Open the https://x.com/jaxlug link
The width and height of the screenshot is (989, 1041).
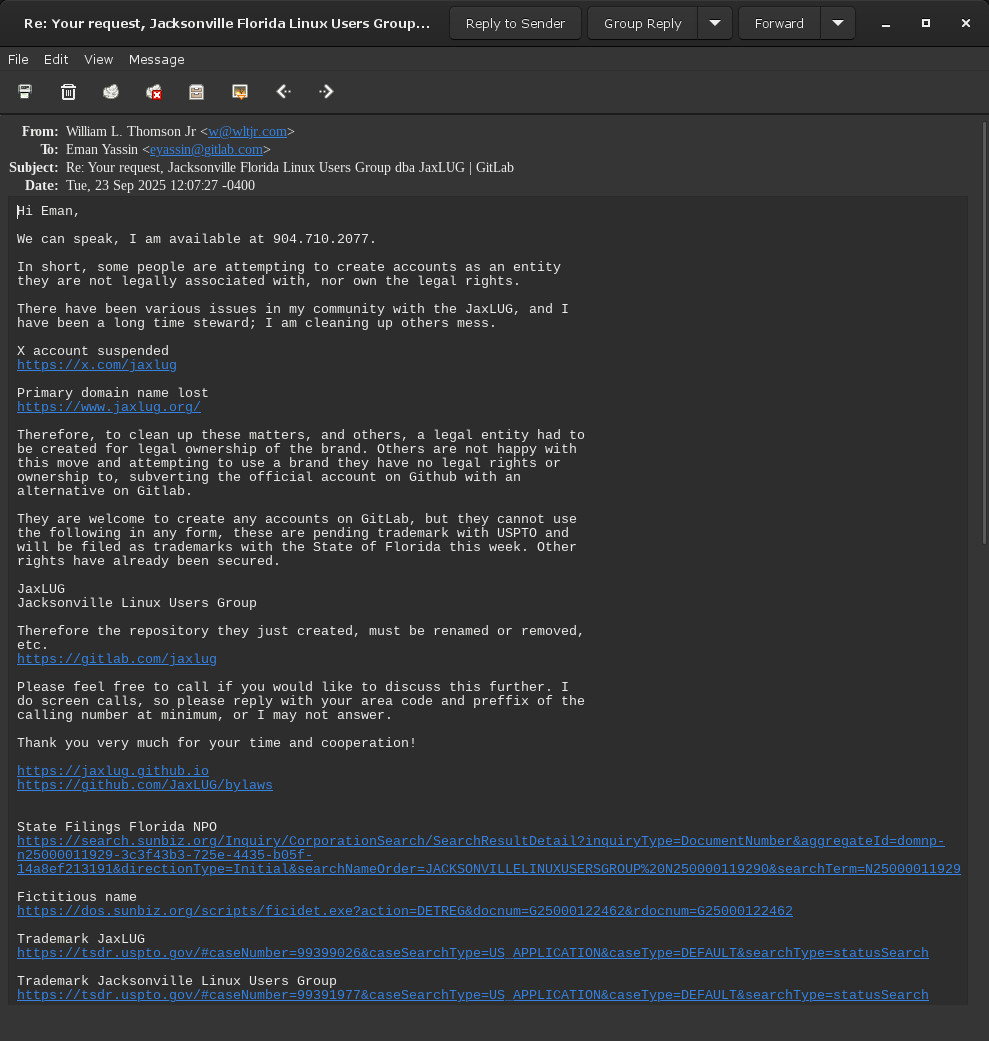[x=97, y=365]
